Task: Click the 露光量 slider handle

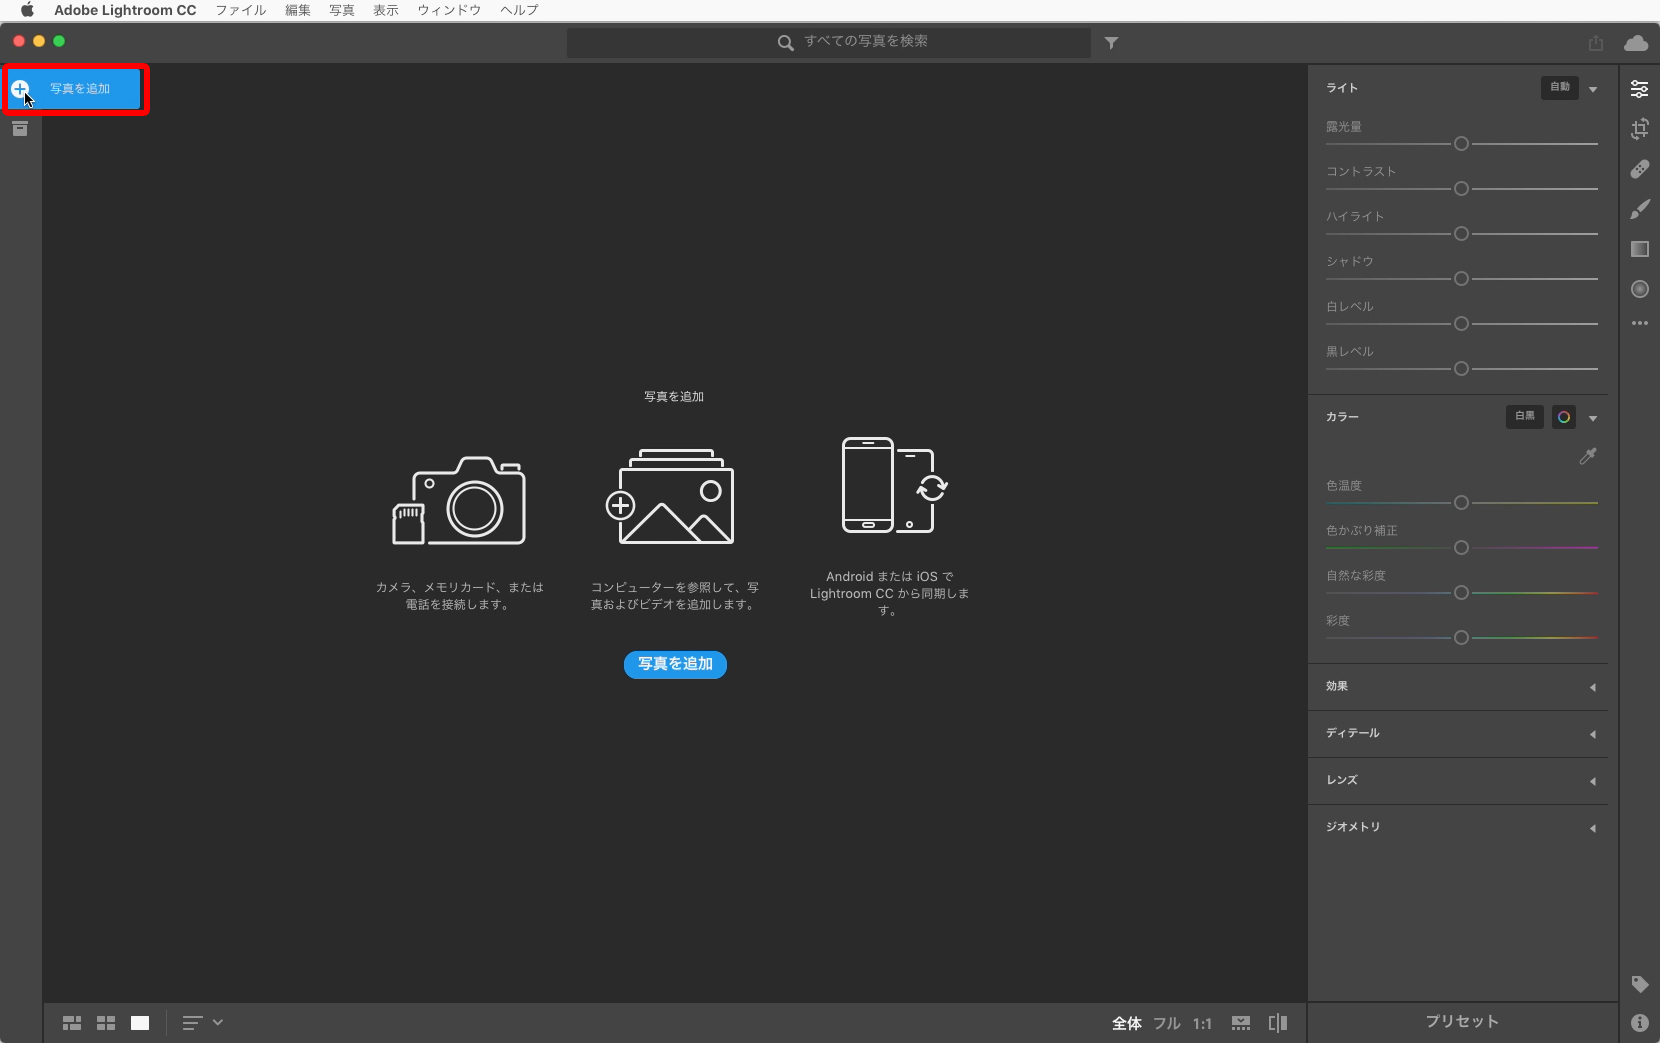Action: (1461, 144)
